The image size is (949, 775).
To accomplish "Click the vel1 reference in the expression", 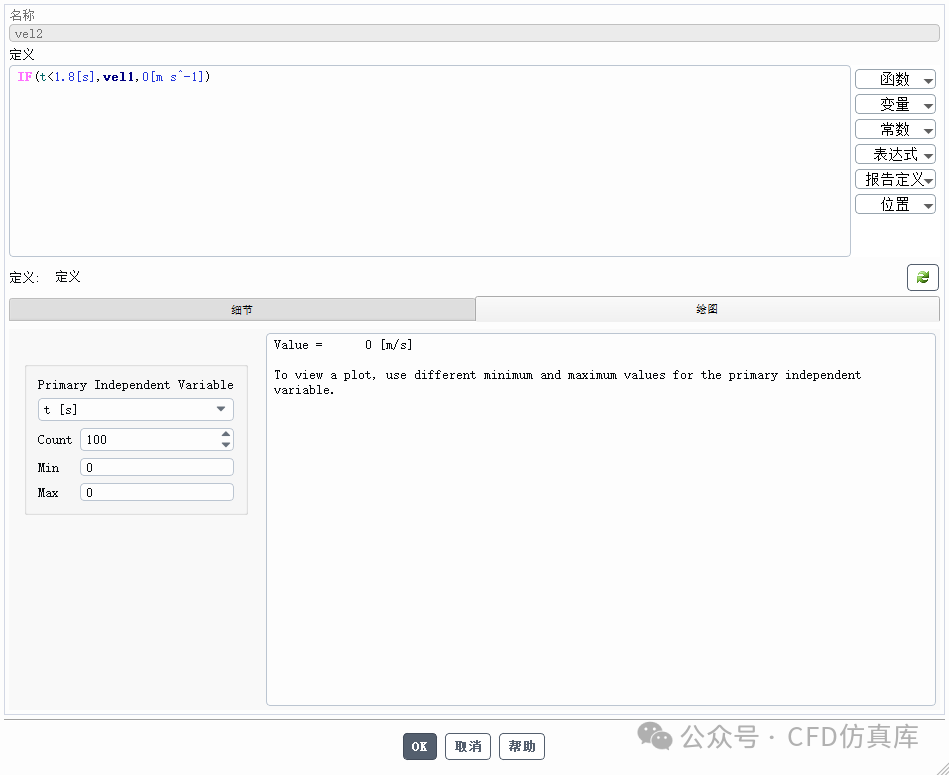I will pos(119,77).
